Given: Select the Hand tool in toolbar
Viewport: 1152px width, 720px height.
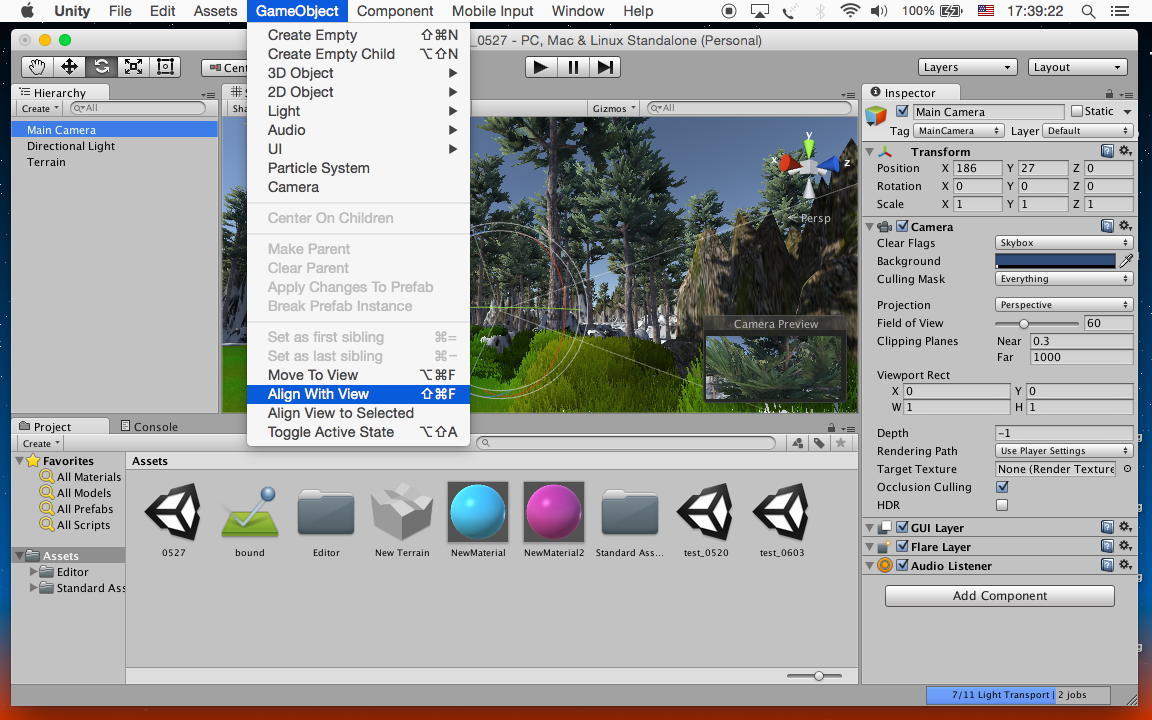Looking at the screenshot, I should (37, 67).
